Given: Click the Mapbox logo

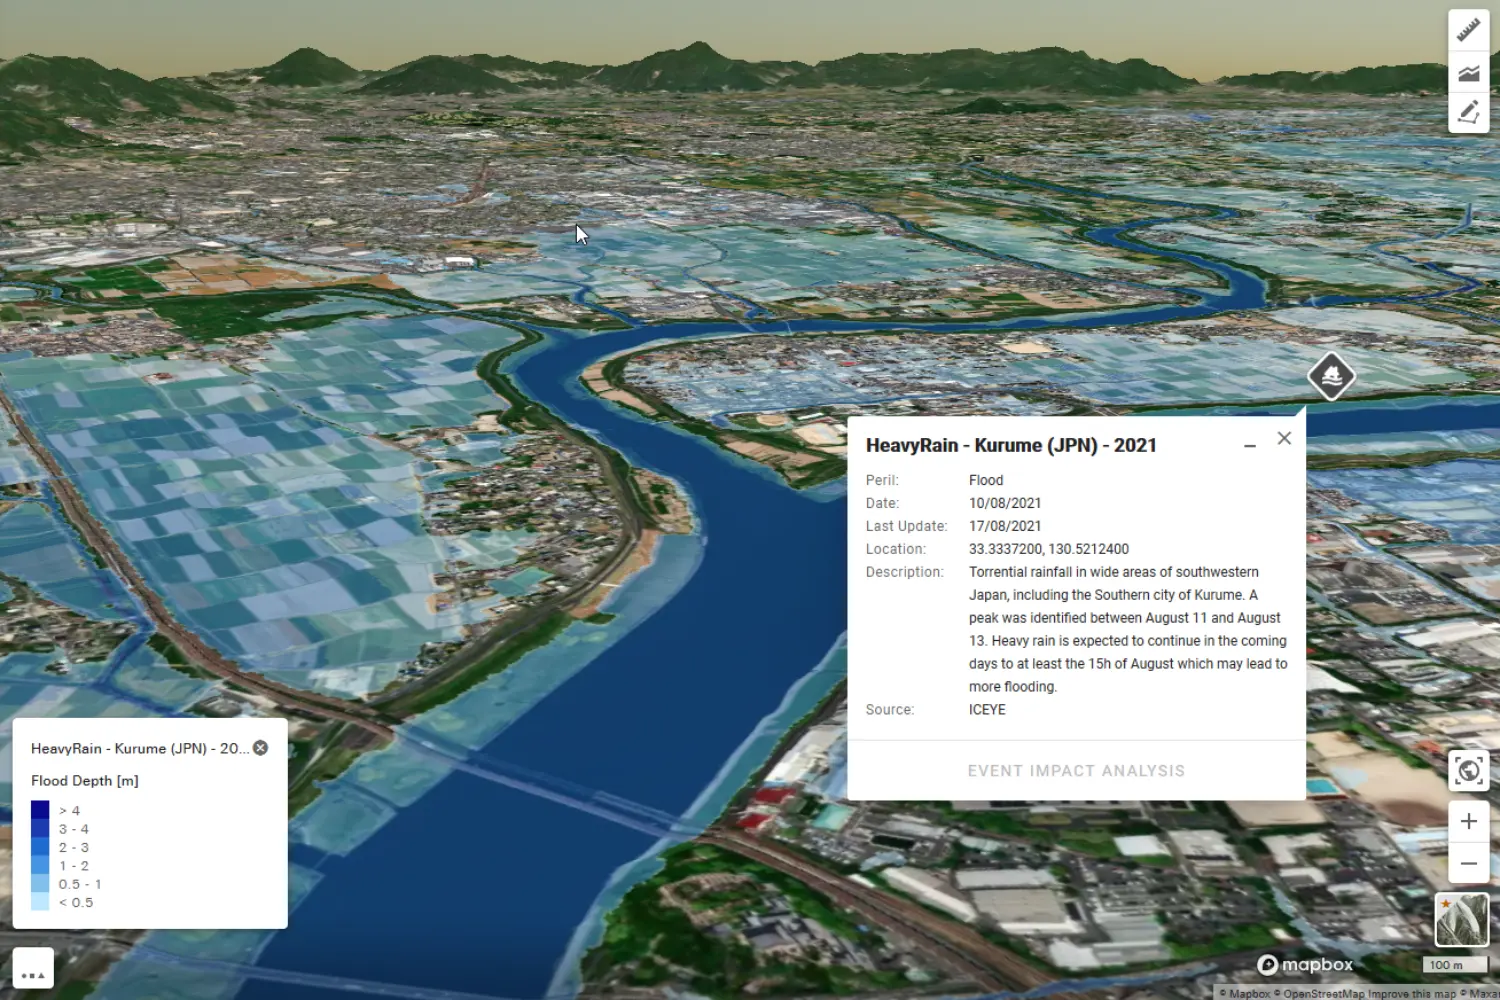Looking at the screenshot, I should (x=1303, y=964).
